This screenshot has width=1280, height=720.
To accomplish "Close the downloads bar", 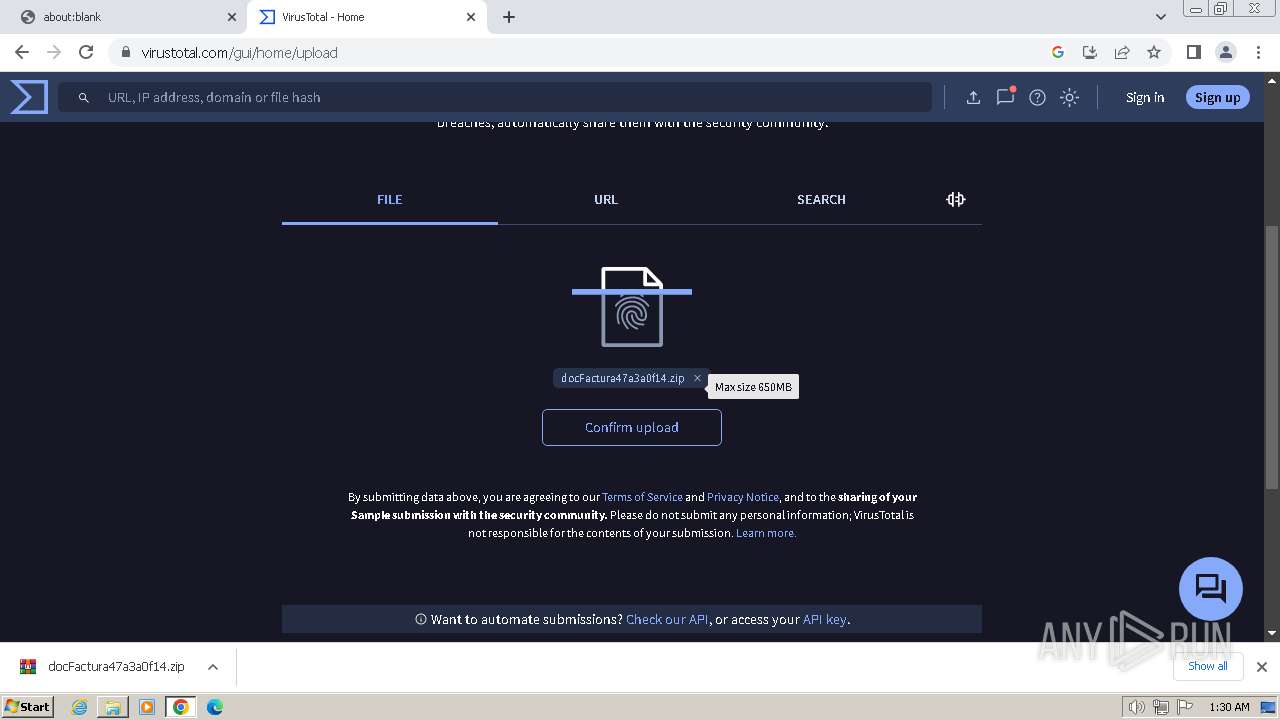I will [1261, 667].
